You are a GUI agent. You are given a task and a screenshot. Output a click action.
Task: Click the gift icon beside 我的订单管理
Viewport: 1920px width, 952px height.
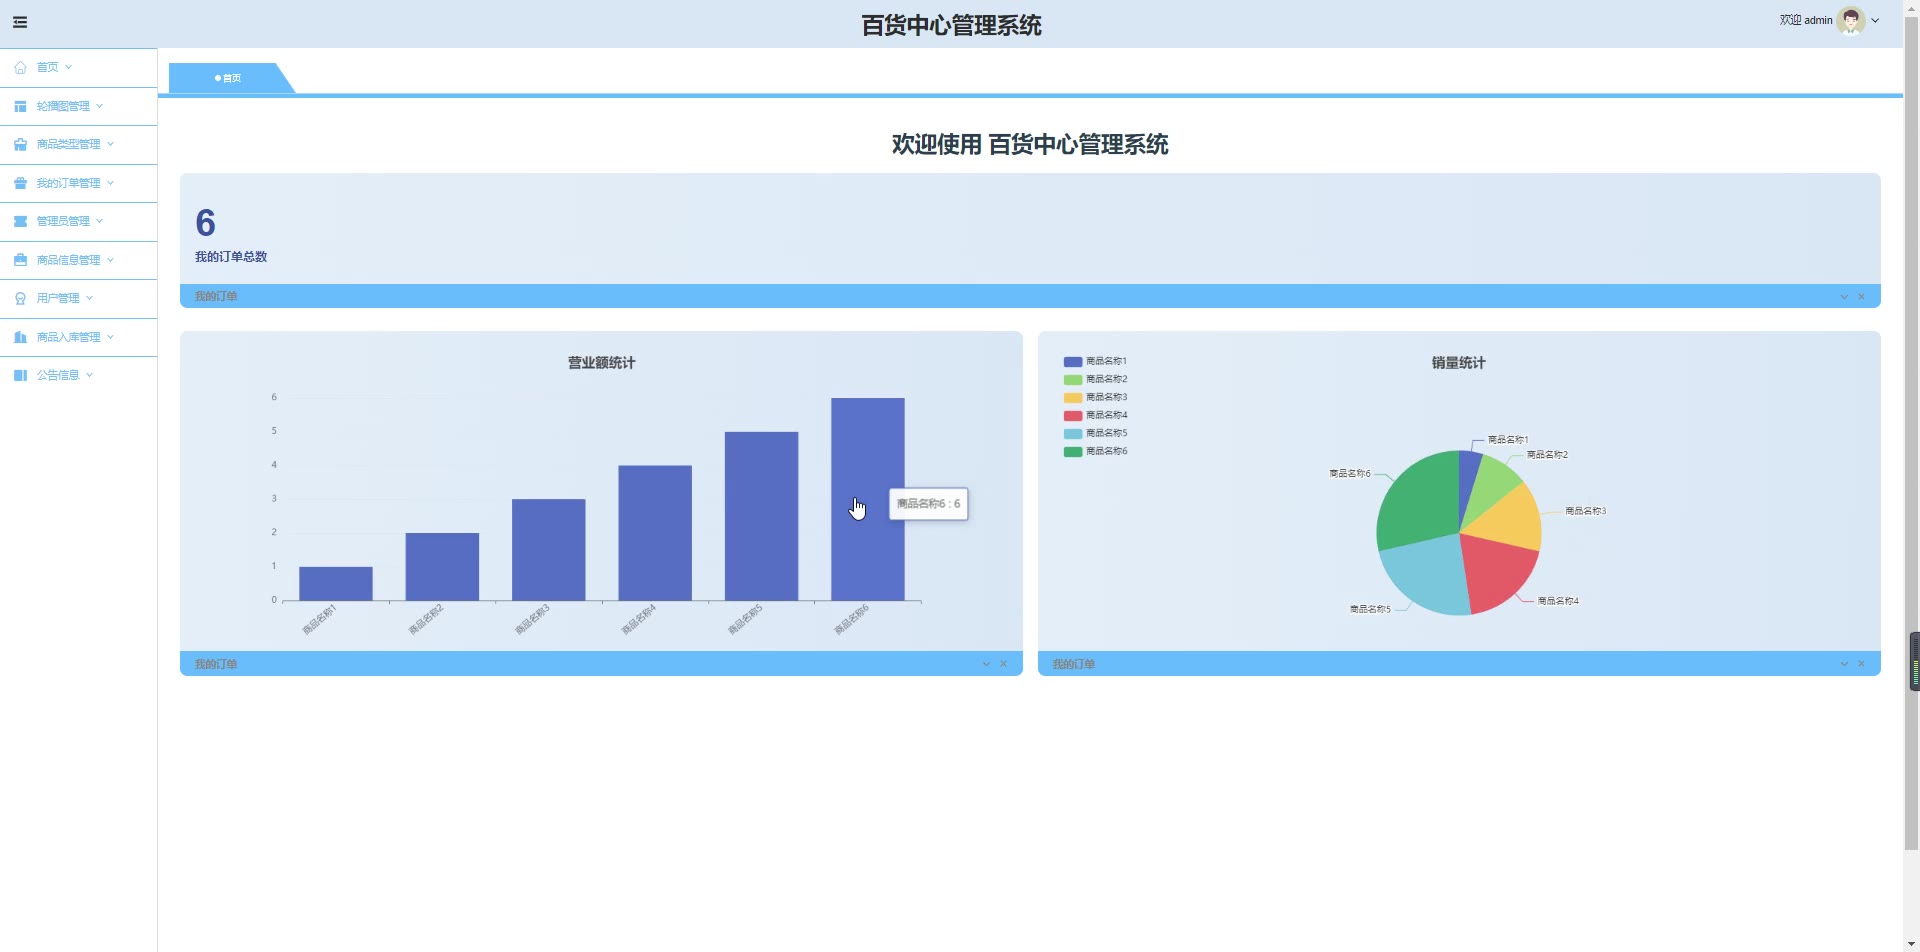coord(20,183)
